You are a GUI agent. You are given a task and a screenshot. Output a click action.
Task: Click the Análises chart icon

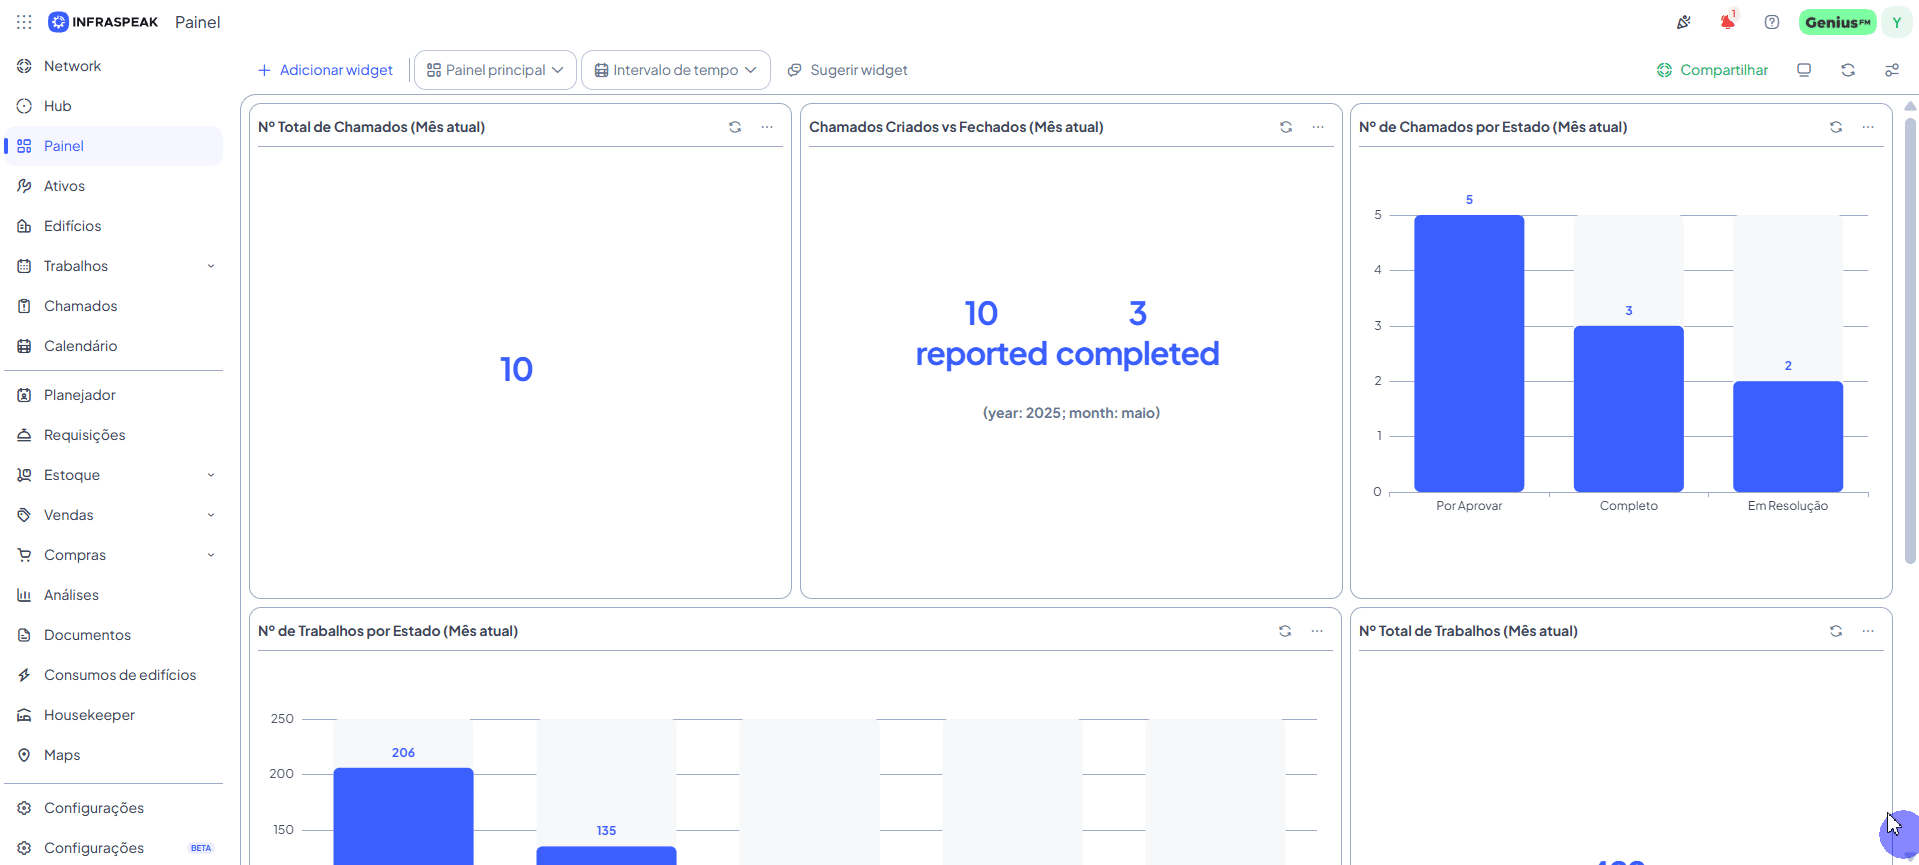24,595
